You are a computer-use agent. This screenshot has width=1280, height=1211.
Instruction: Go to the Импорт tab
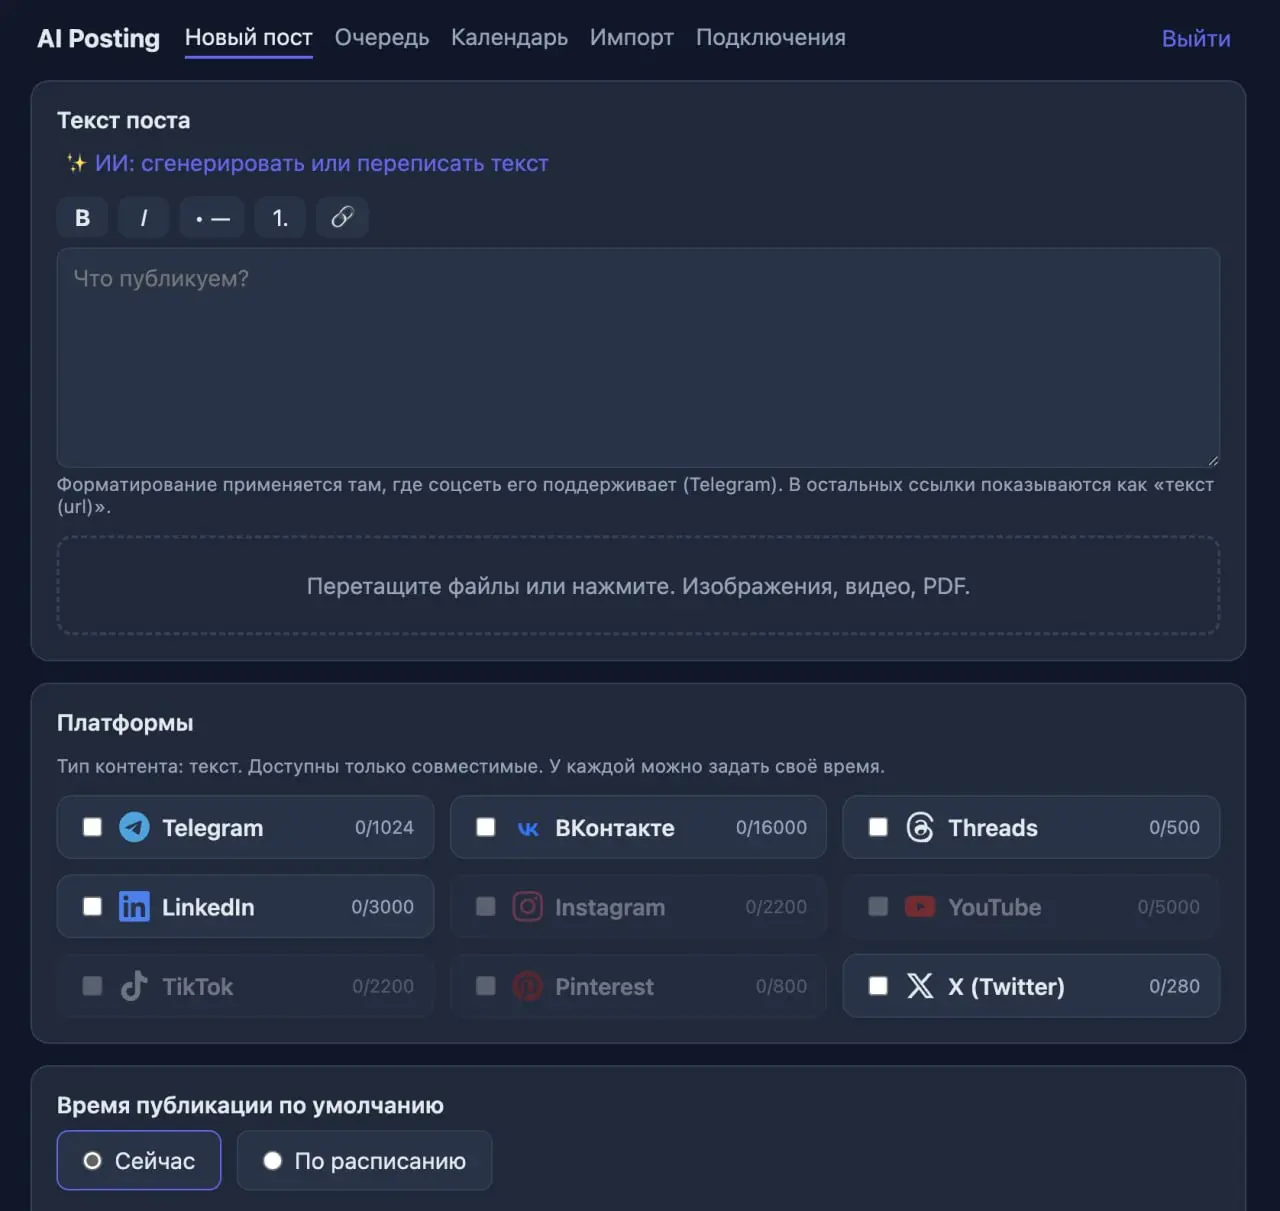632,38
